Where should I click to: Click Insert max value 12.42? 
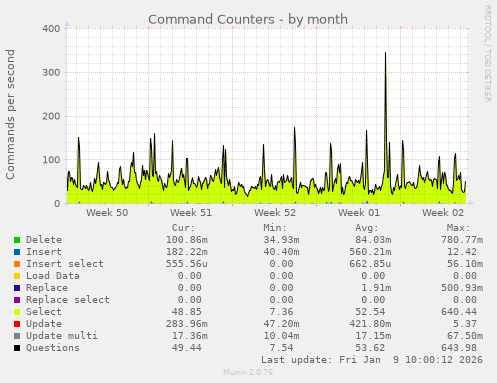click(x=462, y=252)
